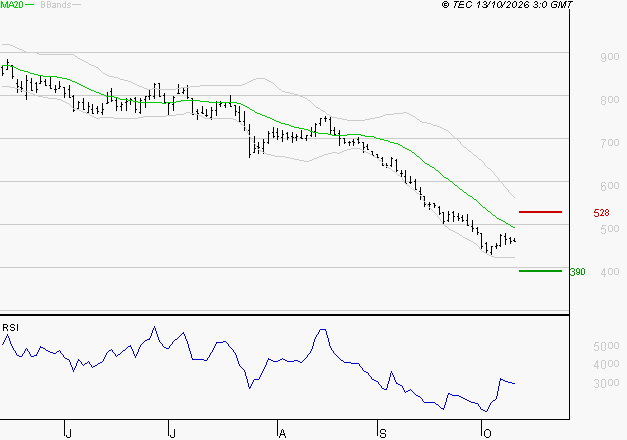
Task: Click the second J month label
Action: (x=172, y=434)
